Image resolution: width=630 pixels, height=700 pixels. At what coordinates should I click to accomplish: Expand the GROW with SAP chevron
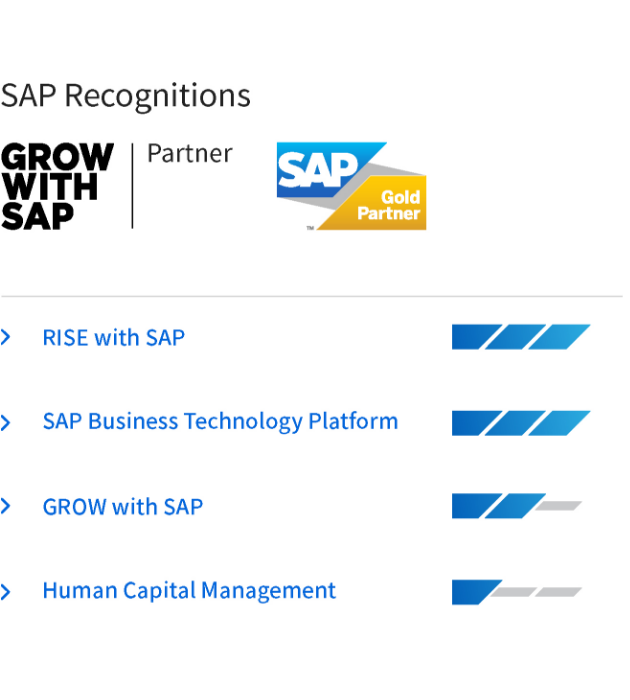point(7,507)
